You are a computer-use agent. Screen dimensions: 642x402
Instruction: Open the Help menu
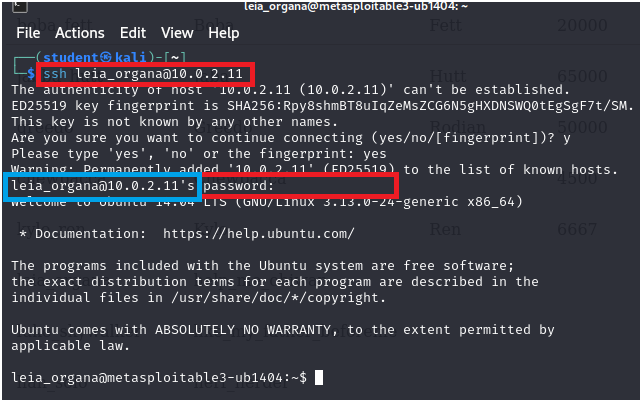tap(224, 33)
